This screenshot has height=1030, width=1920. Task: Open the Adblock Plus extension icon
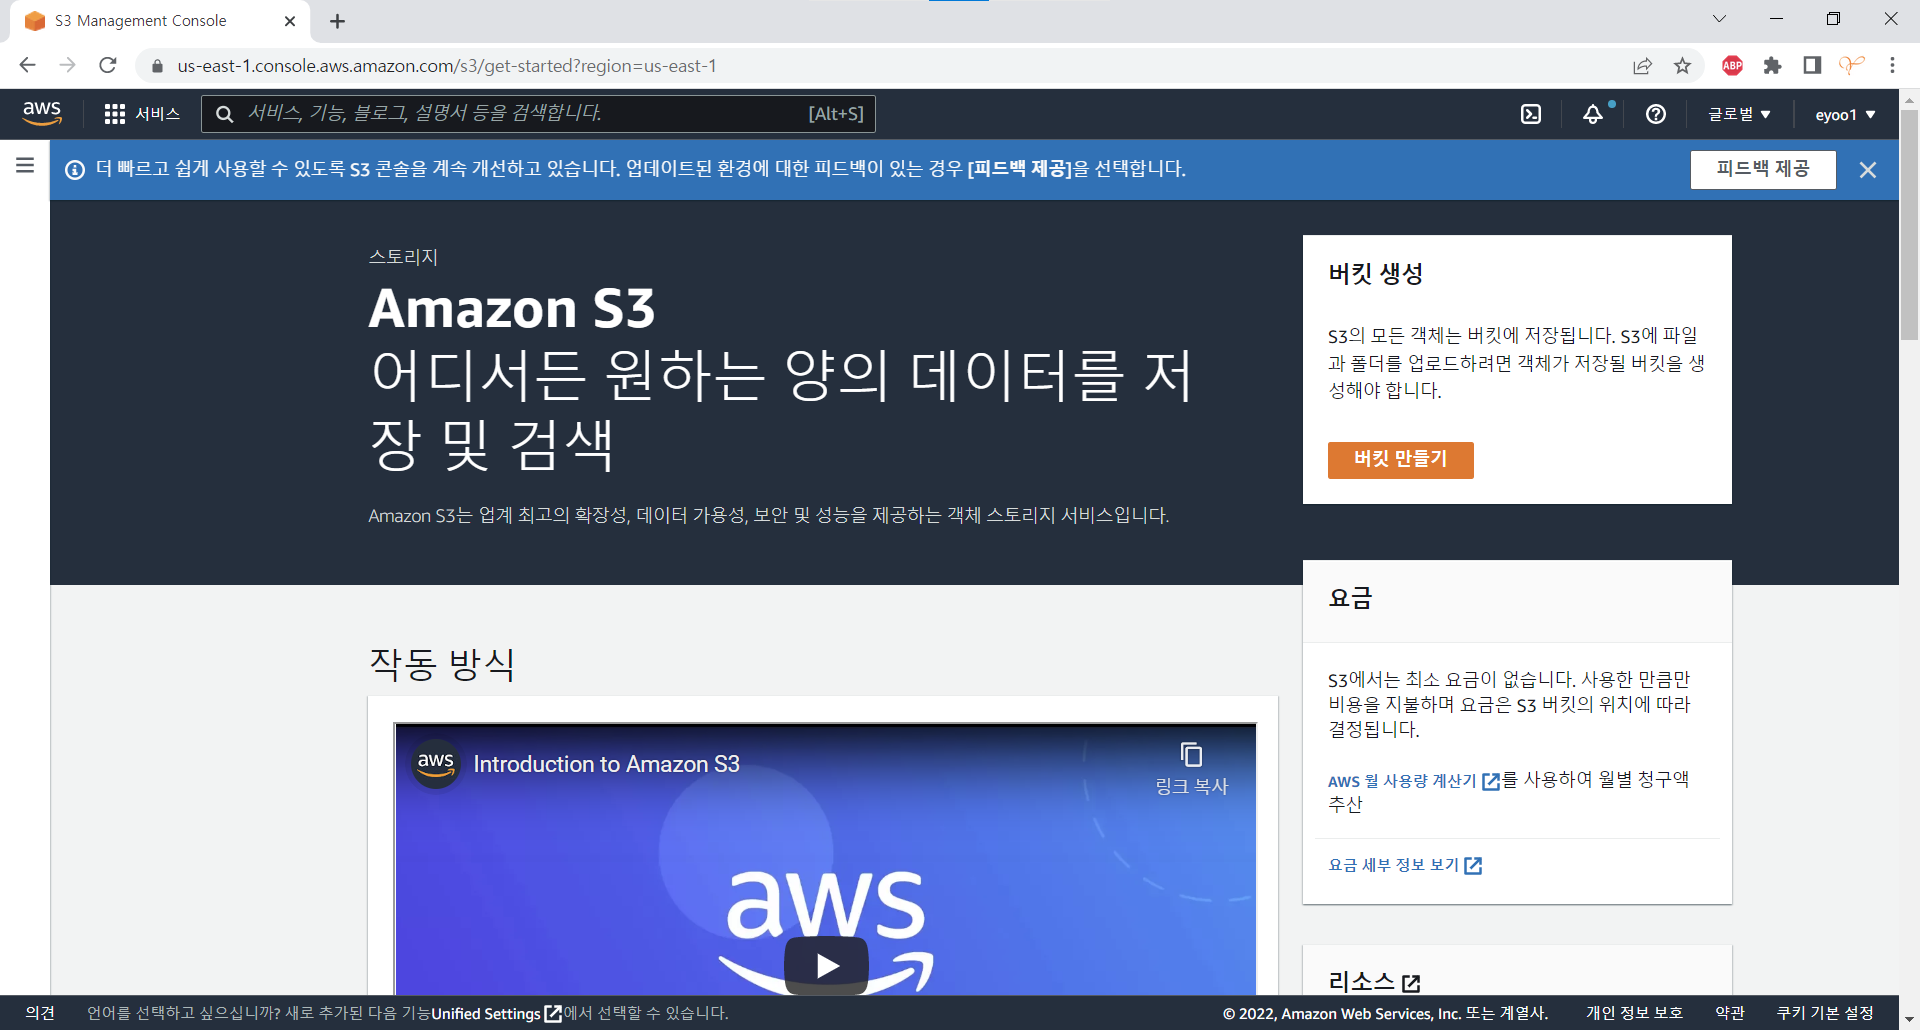pos(1733,66)
